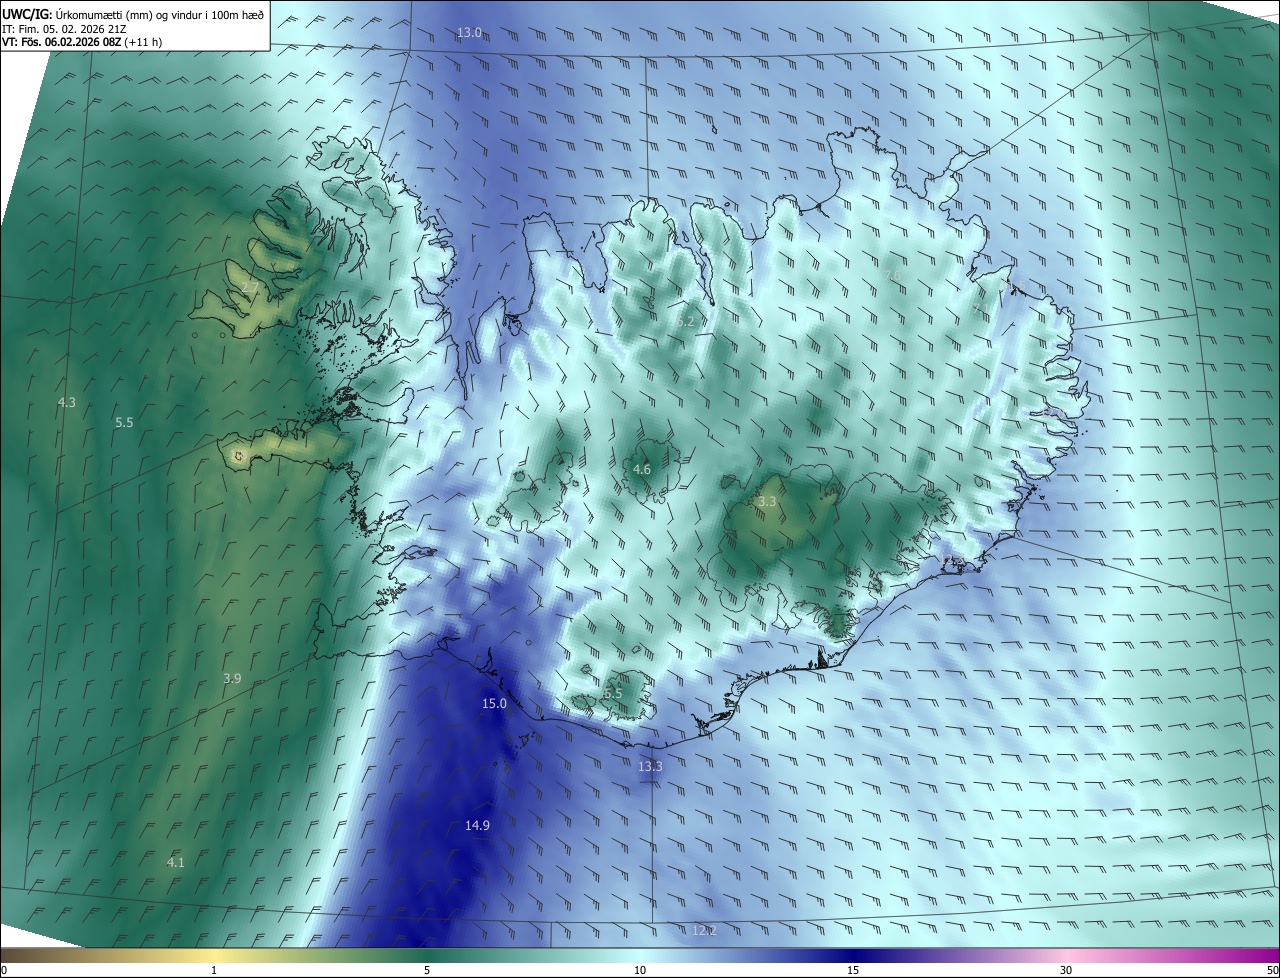The image size is (1280, 978).
Task: Click the 3.9 value label
Action: 232,678
